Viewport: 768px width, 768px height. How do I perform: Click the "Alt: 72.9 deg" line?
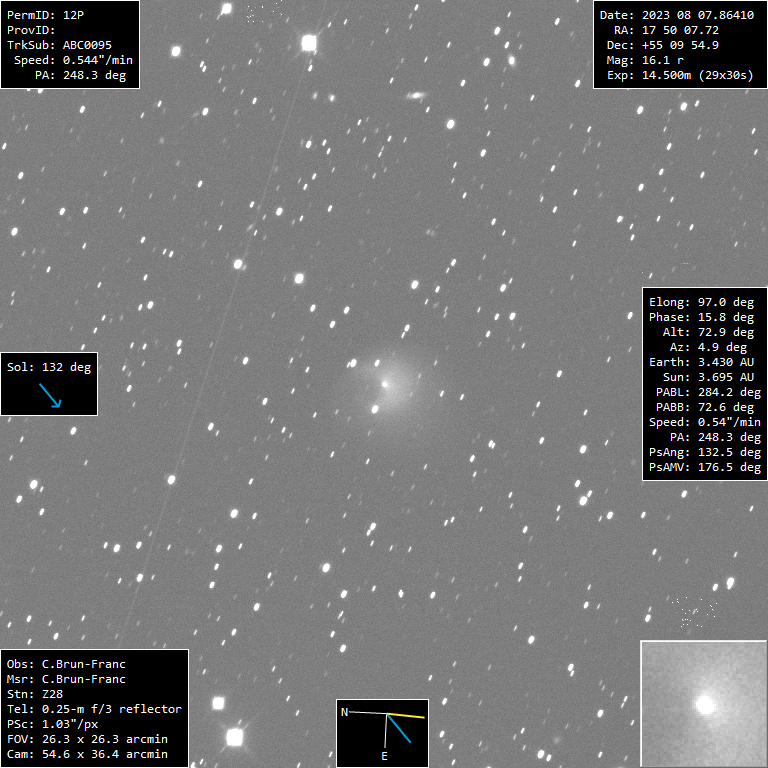coord(708,332)
